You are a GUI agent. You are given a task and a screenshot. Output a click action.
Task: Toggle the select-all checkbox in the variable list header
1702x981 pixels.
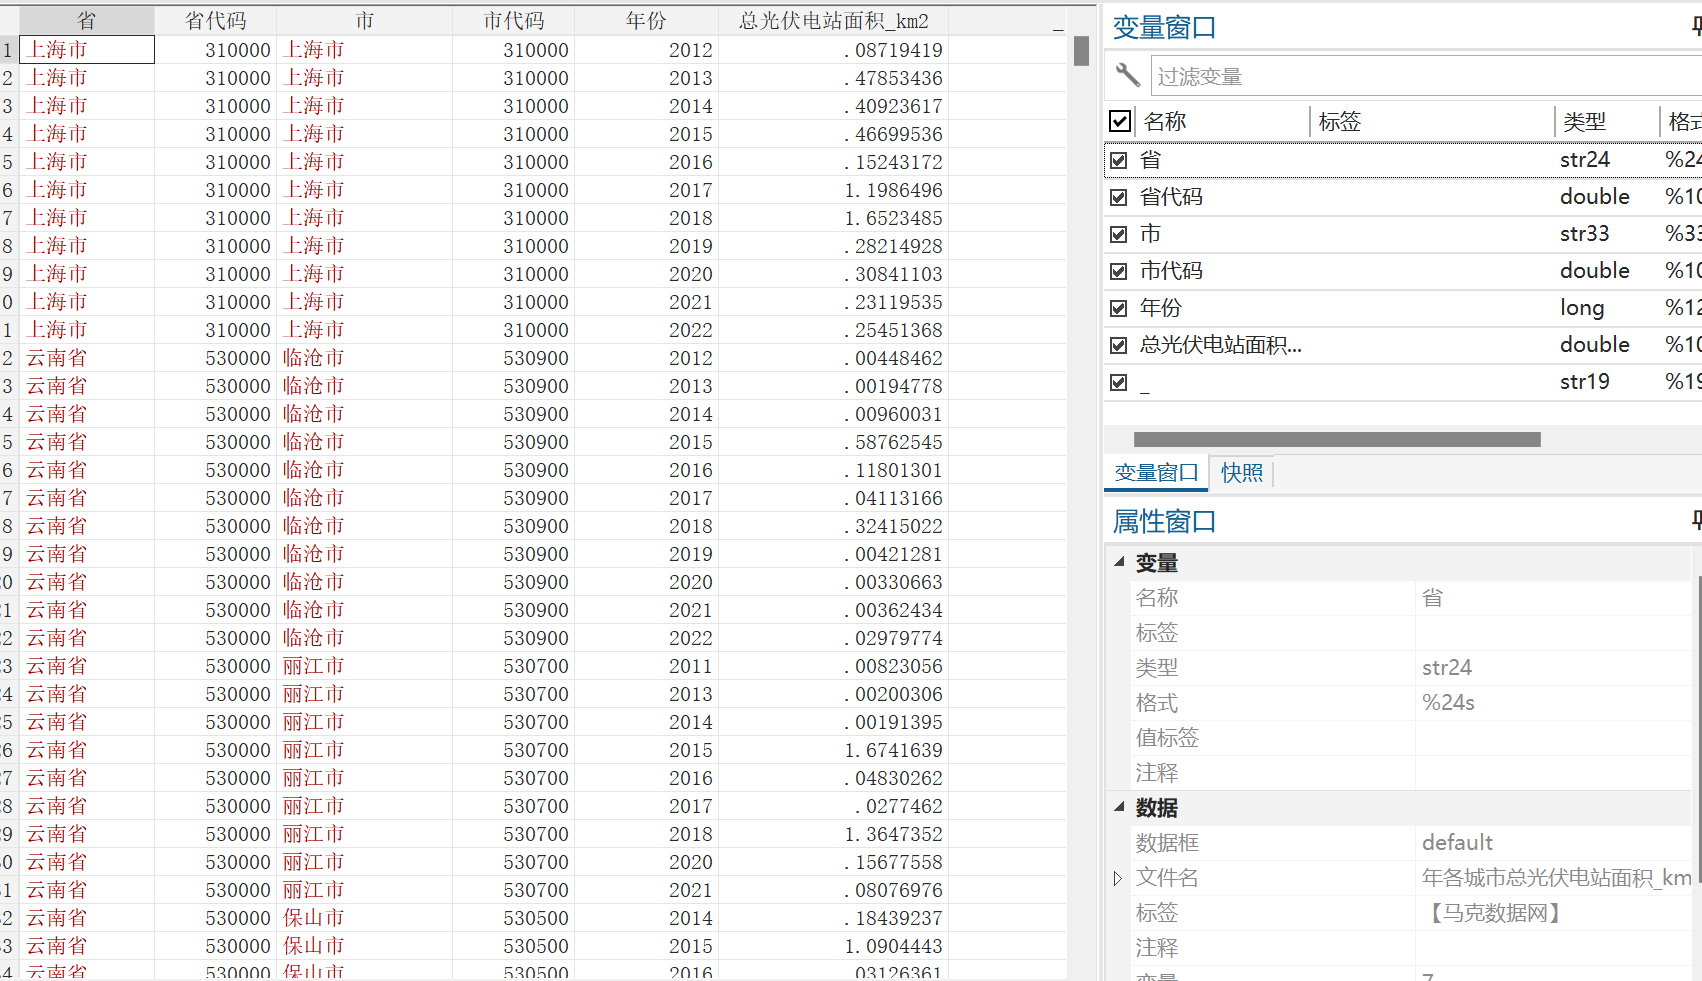point(1120,121)
